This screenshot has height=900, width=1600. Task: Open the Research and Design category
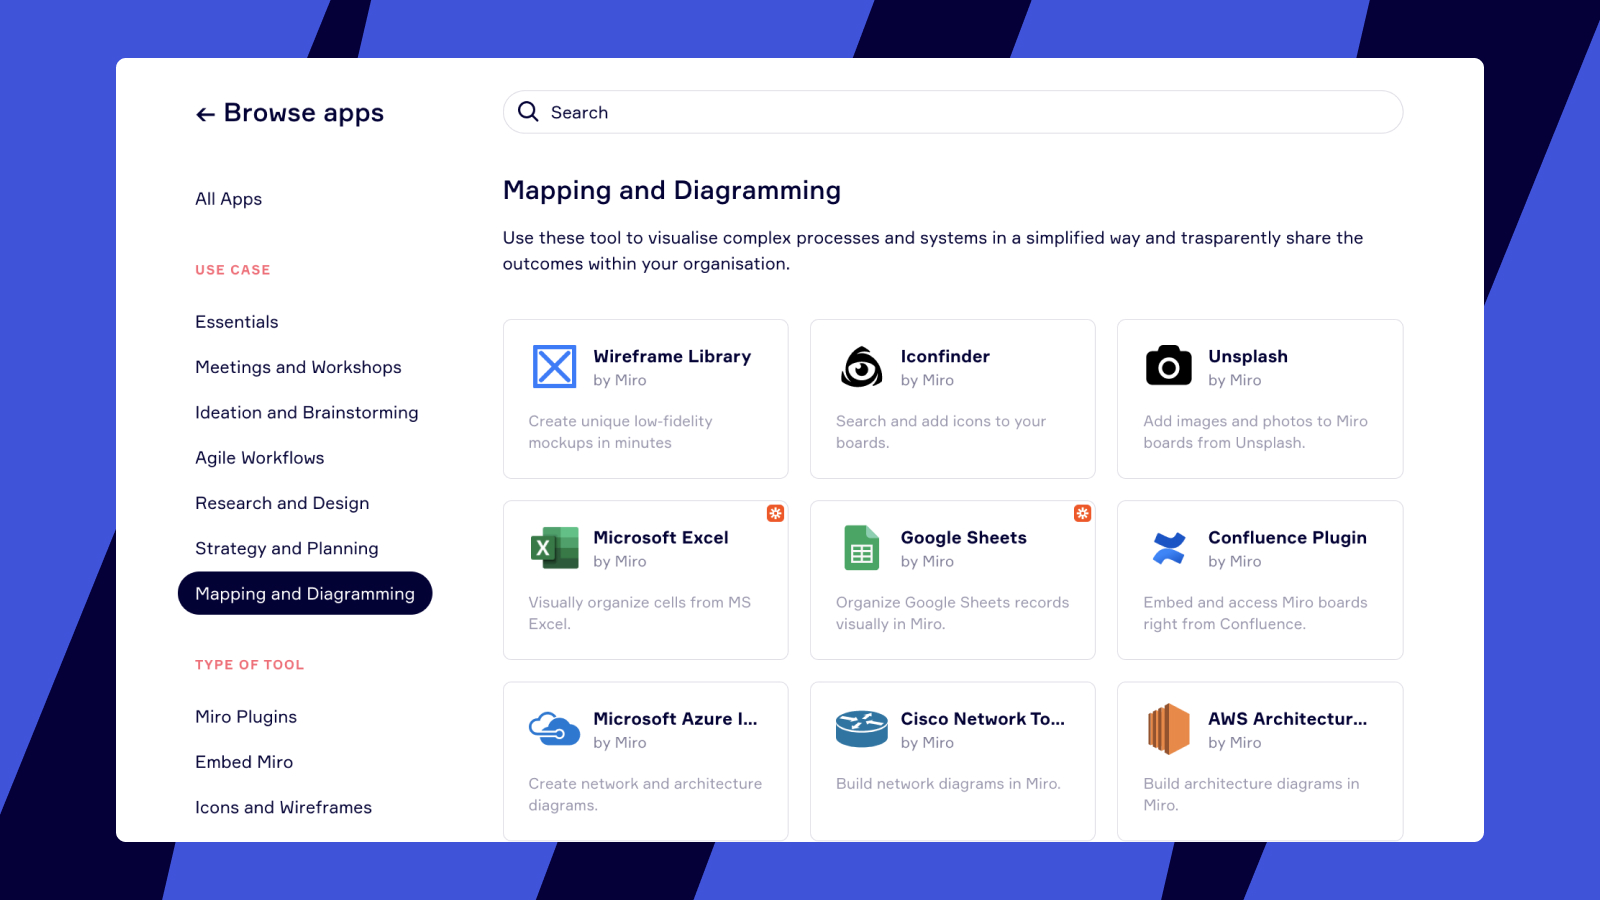tap(281, 503)
